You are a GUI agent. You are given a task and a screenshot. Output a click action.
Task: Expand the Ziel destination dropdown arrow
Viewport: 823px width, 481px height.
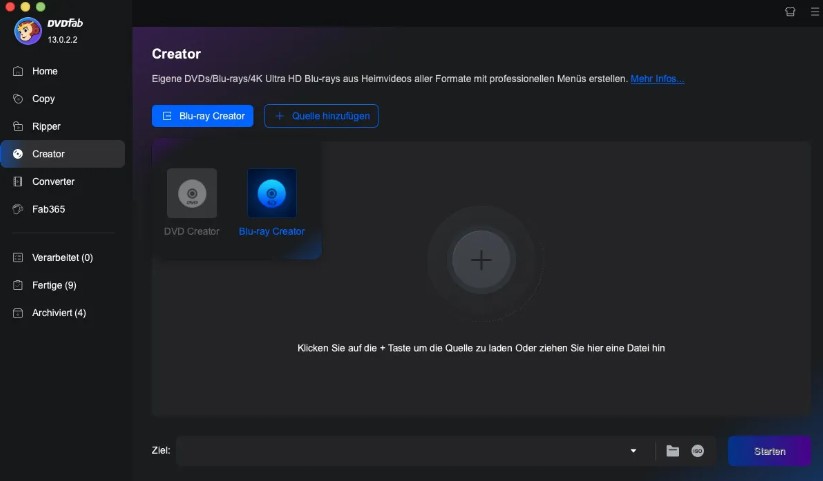pos(634,451)
